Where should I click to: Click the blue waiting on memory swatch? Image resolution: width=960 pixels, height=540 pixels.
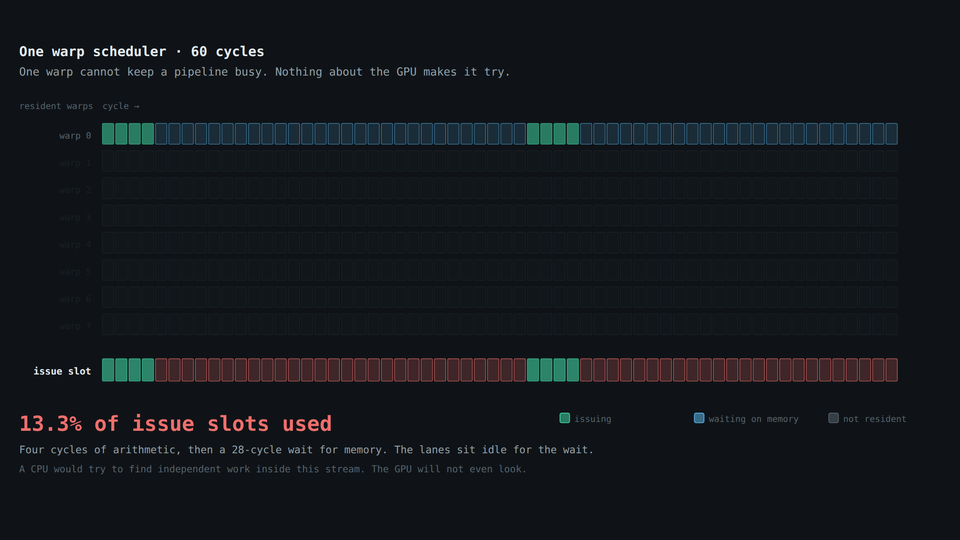699,418
